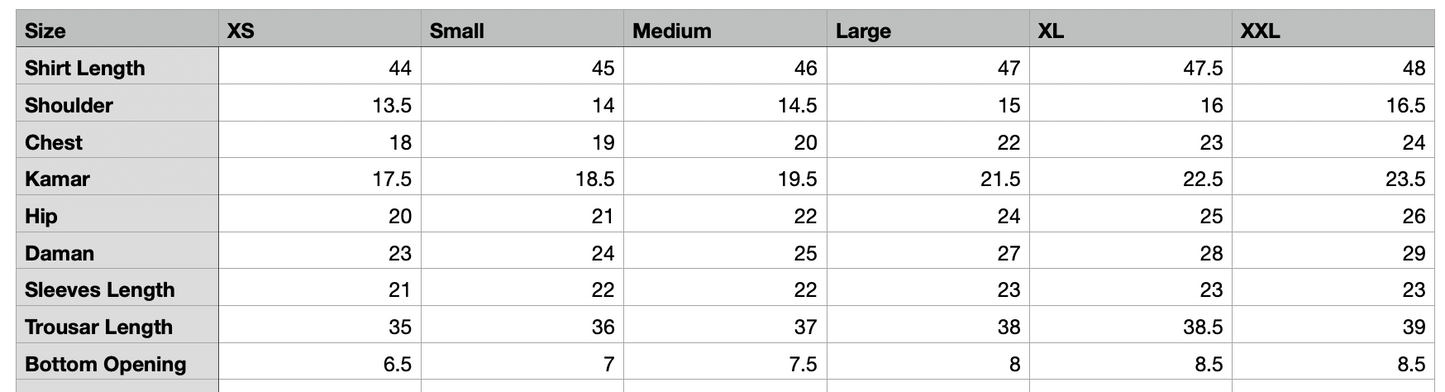The height and width of the screenshot is (392, 1445).
Task: Select the Kamar row label cell
Action: (x=118, y=178)
